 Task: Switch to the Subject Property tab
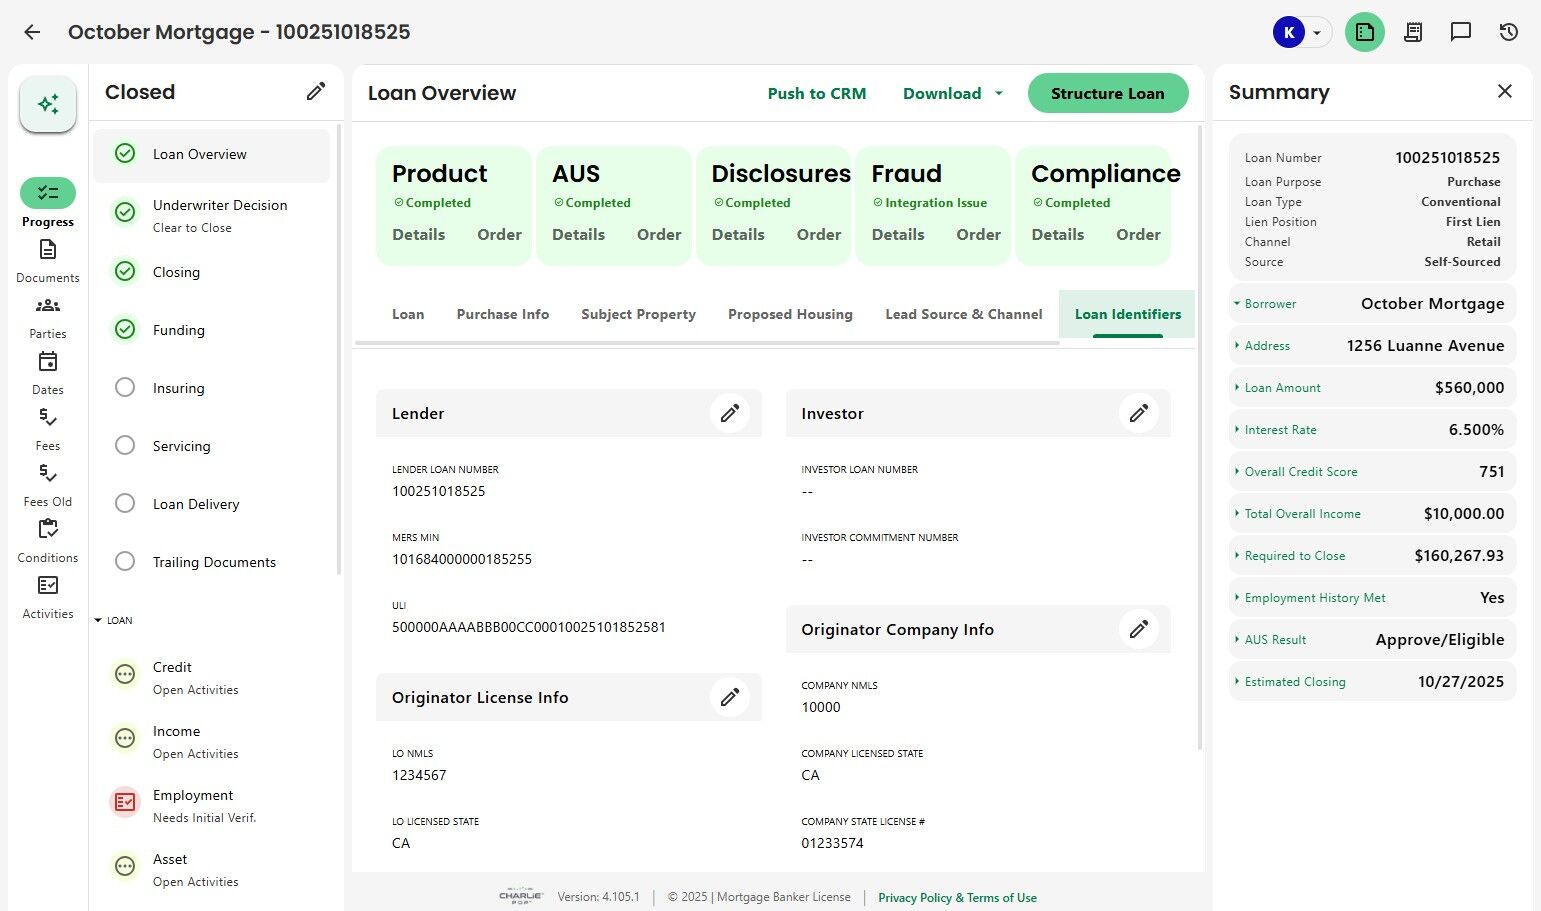point(638,314)
